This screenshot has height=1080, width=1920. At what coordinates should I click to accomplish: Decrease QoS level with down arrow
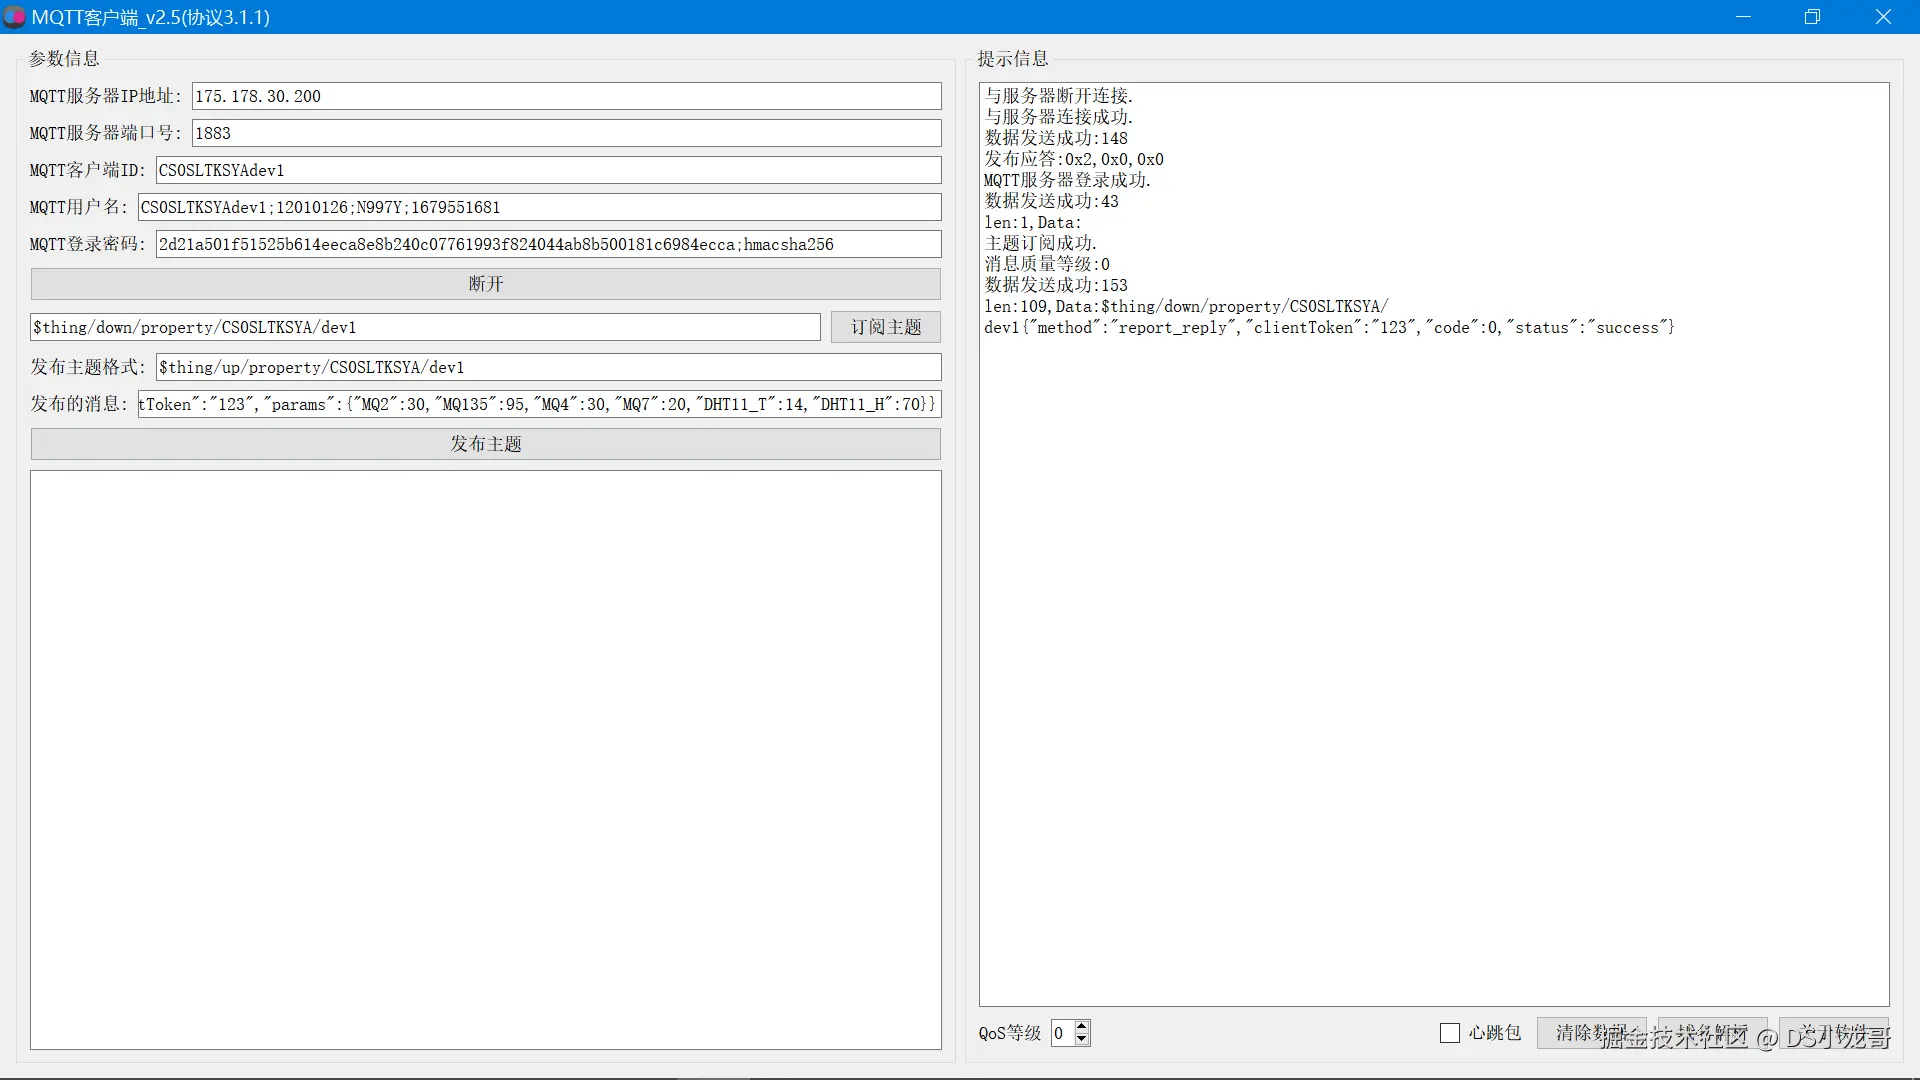point(1082,1040)
